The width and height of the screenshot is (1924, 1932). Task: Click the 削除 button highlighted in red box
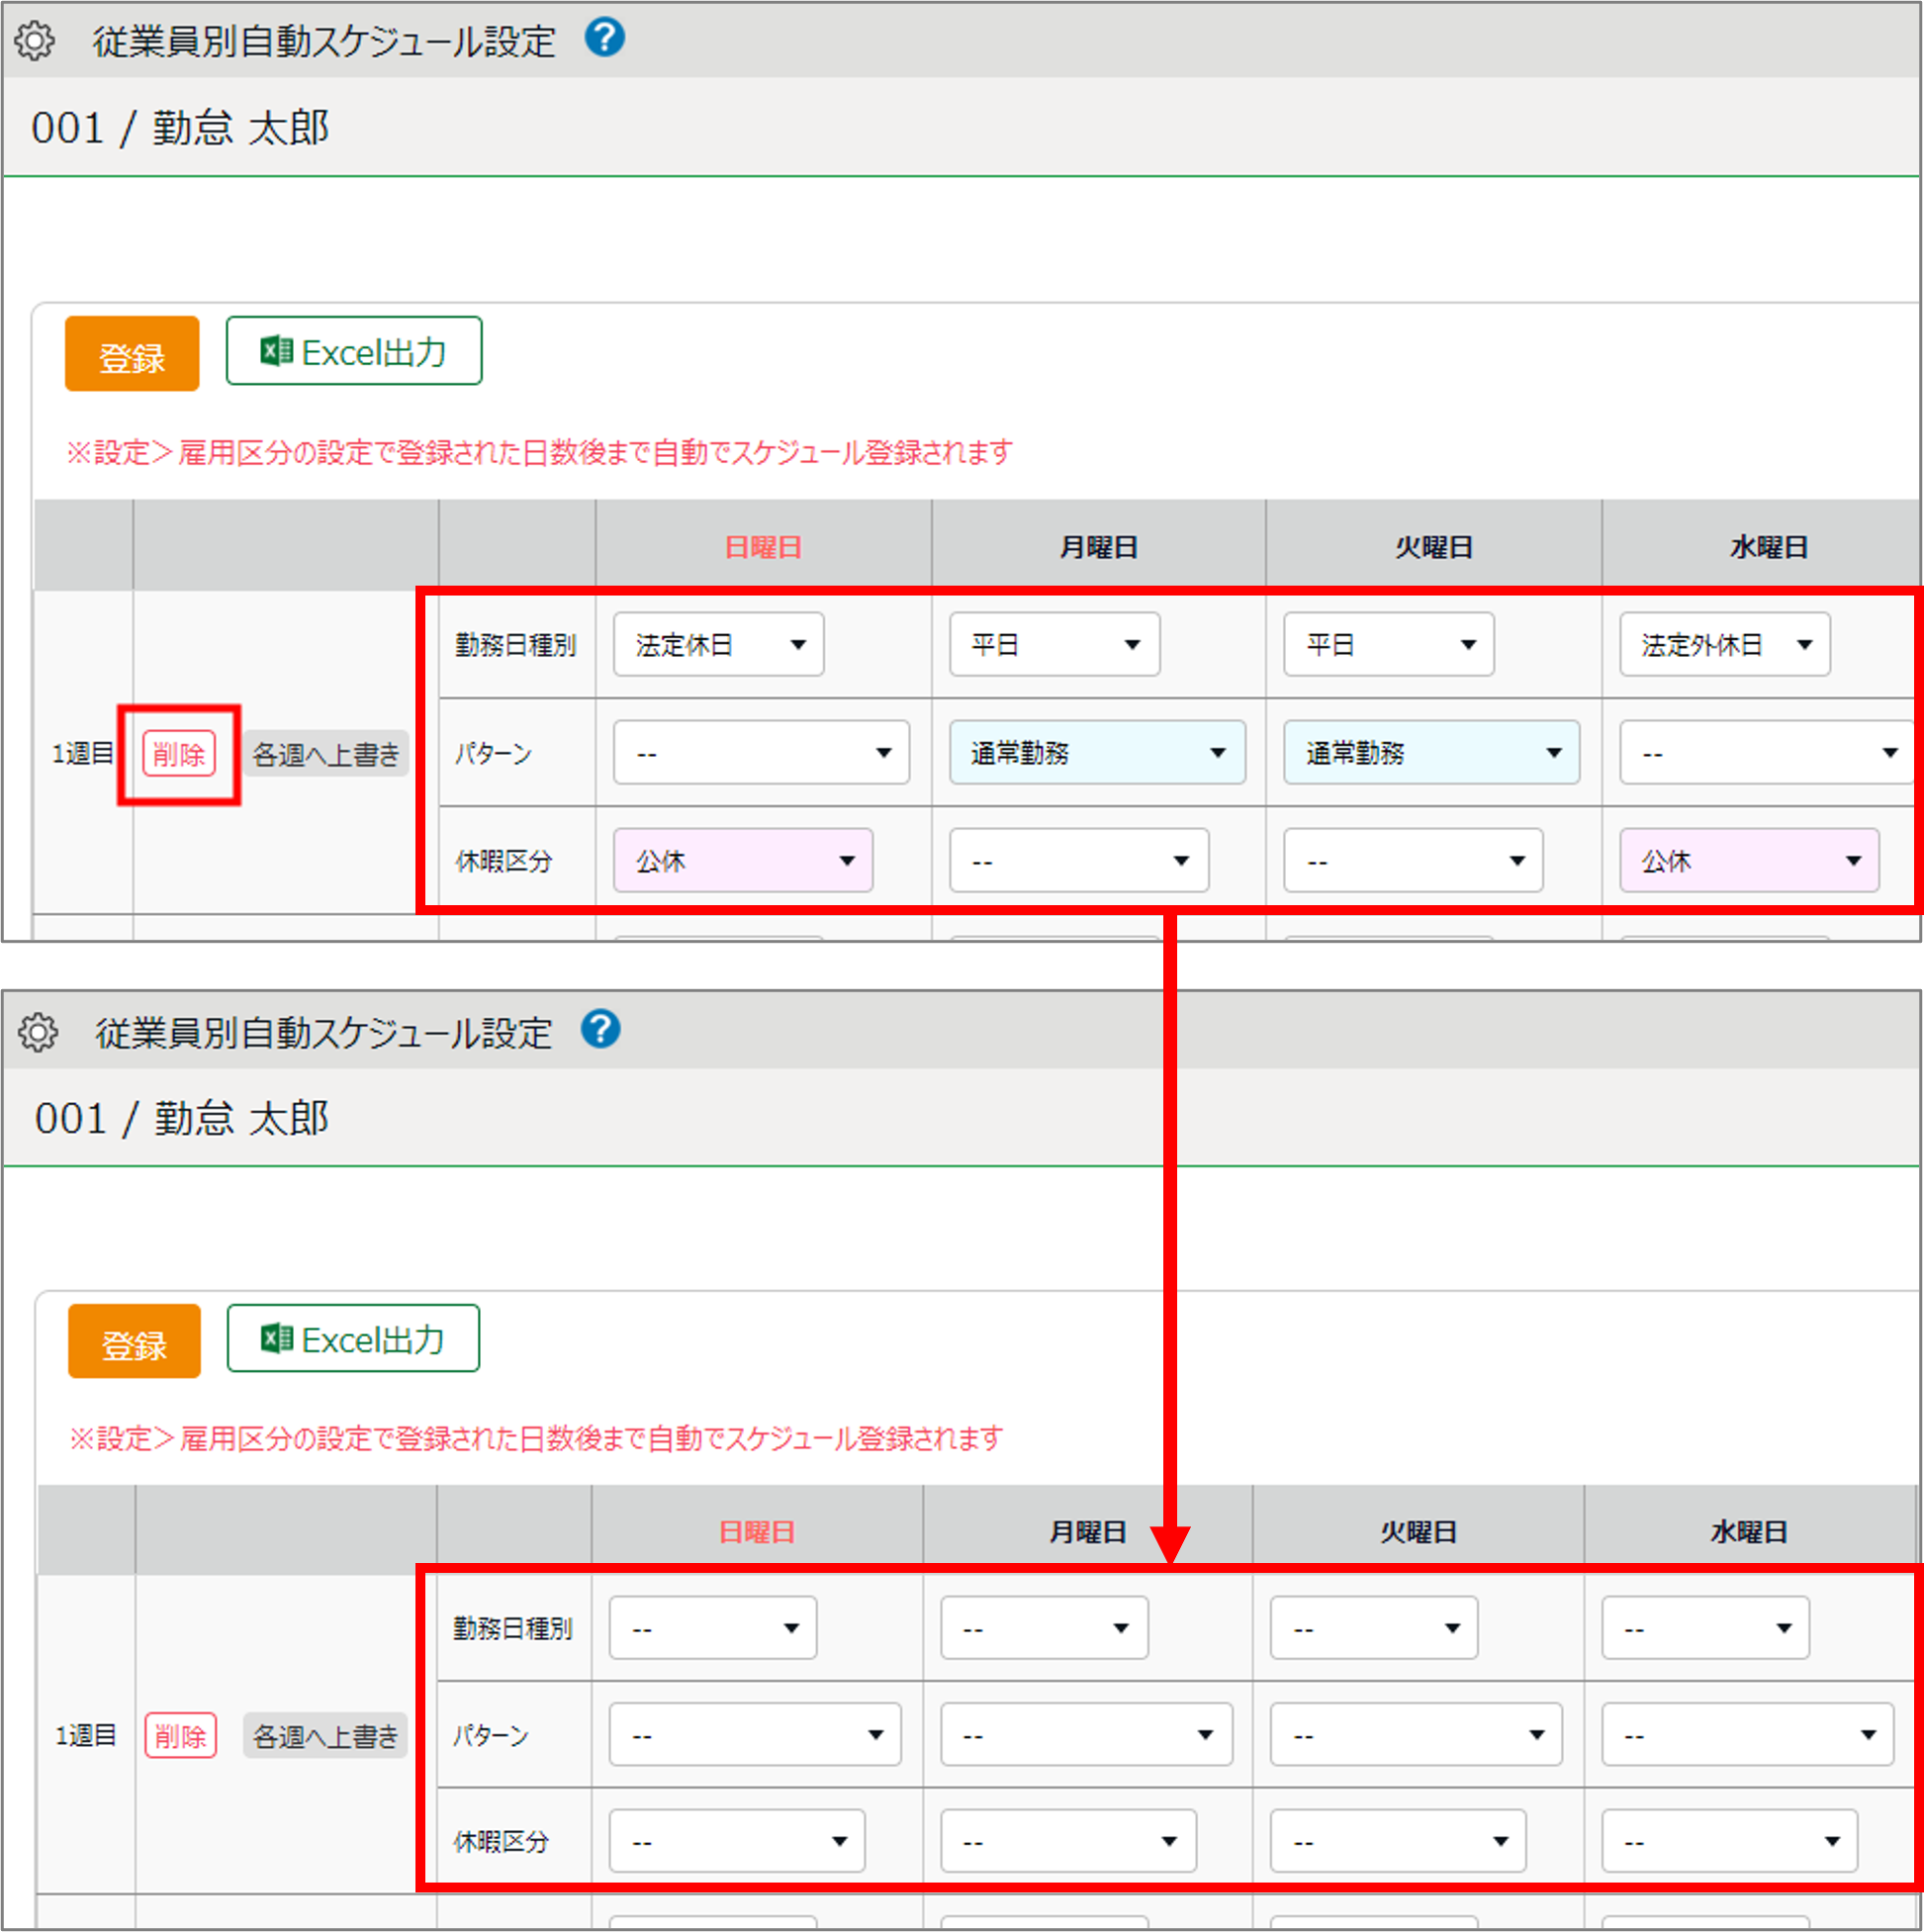coord(179,753)
